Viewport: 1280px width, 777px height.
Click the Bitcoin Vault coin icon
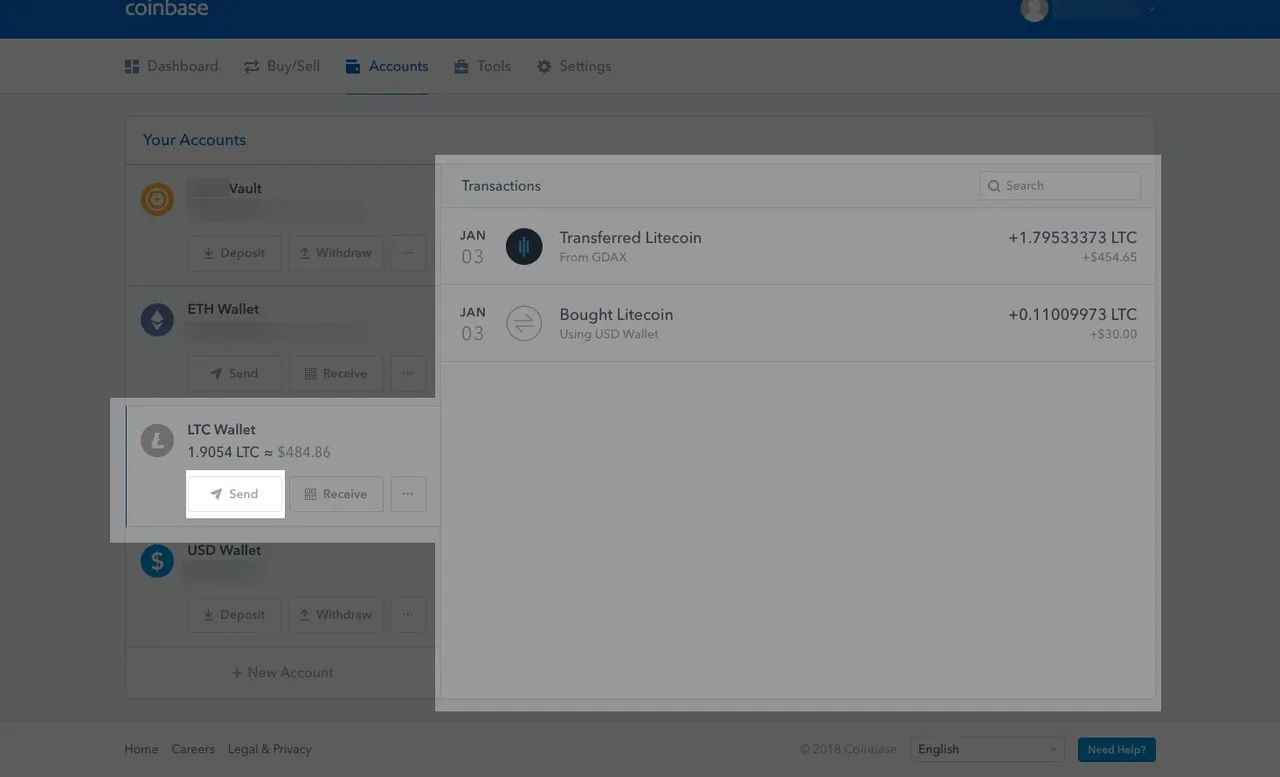click(157, 200)
